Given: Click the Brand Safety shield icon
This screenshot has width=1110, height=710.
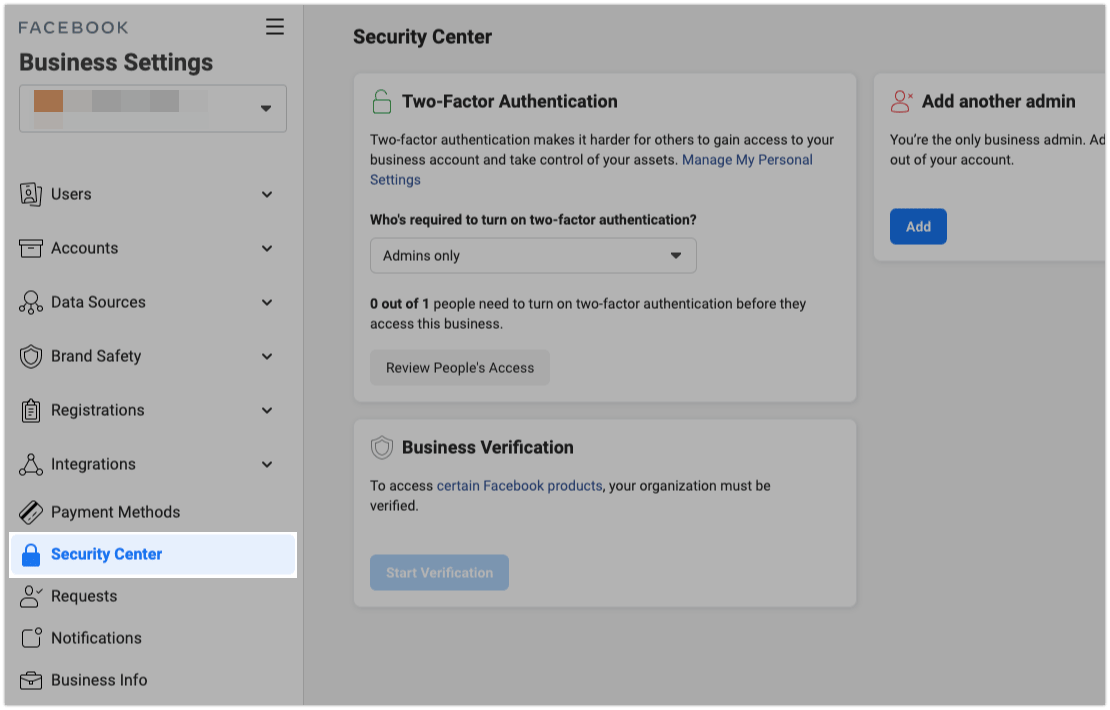Looking at the screenshot, I should 30,356.
